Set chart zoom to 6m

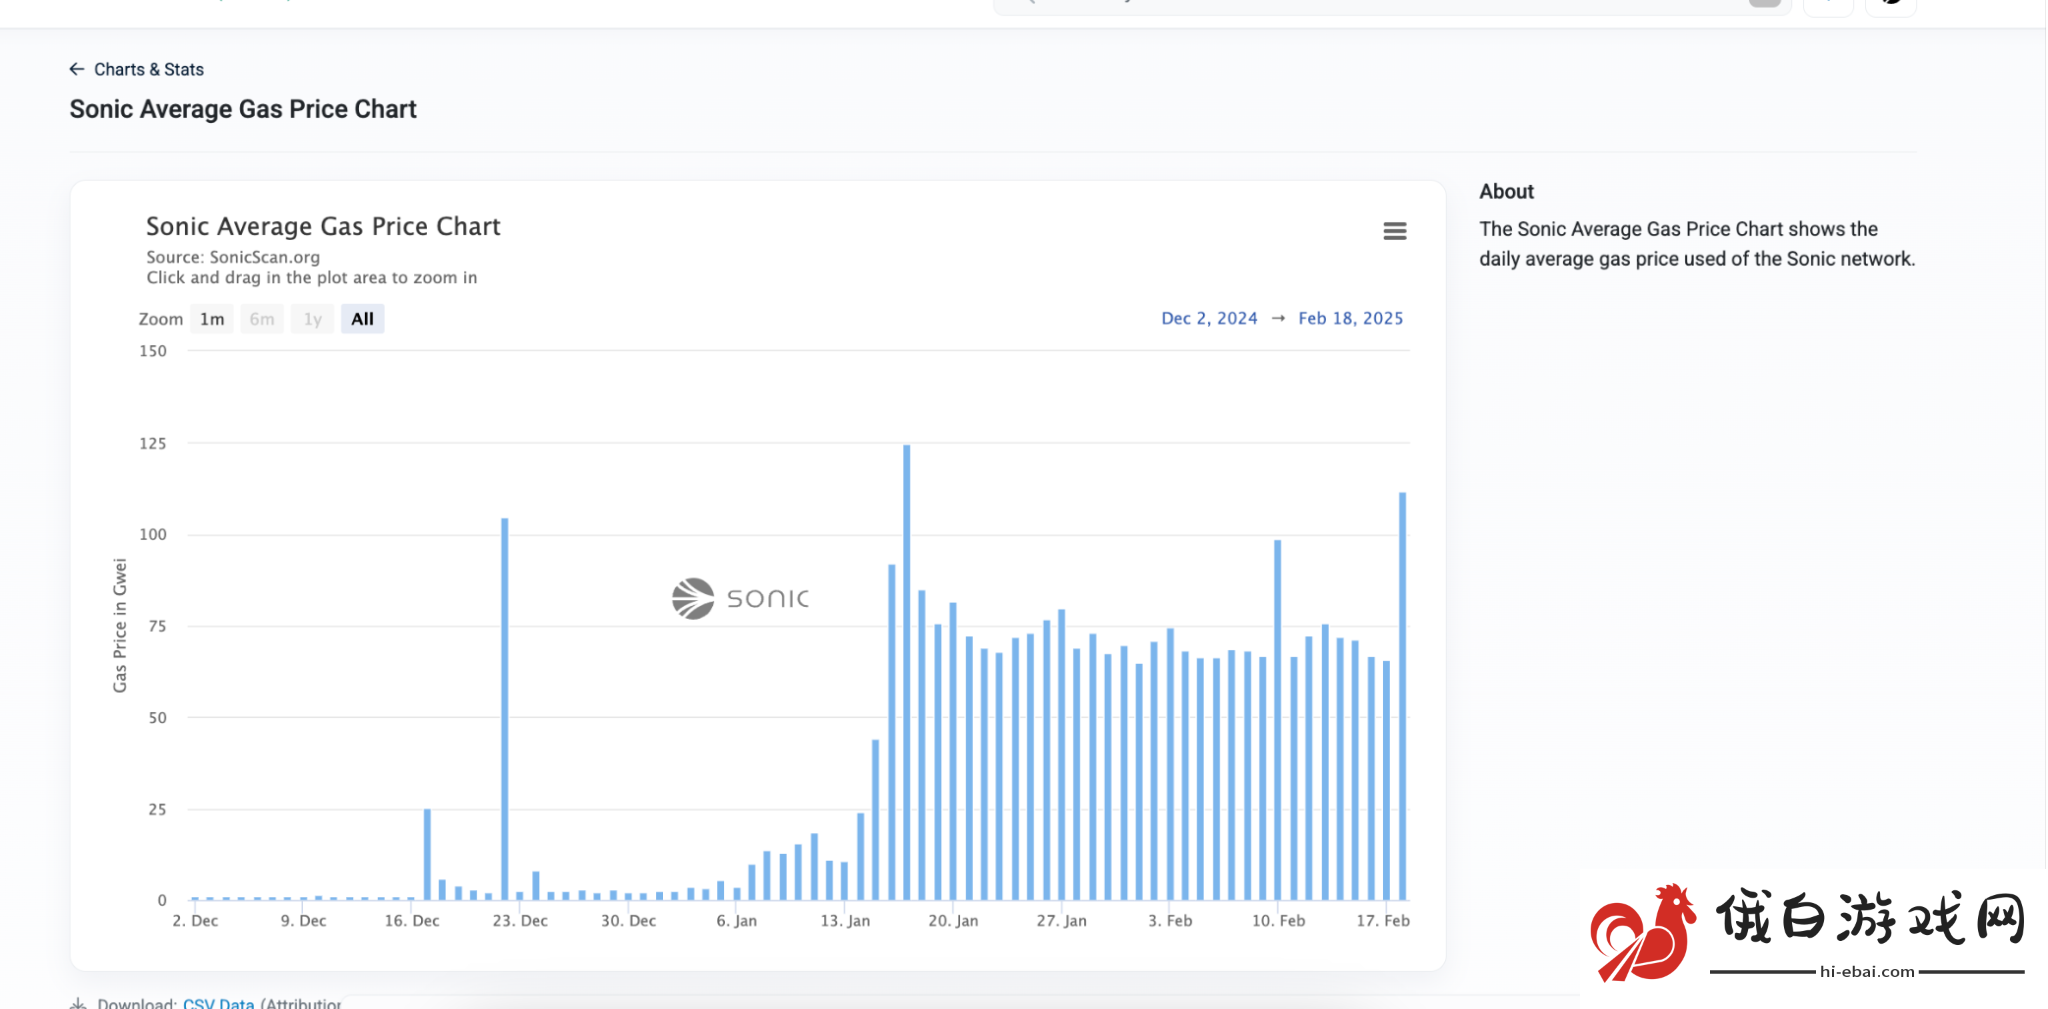point(262,319)
